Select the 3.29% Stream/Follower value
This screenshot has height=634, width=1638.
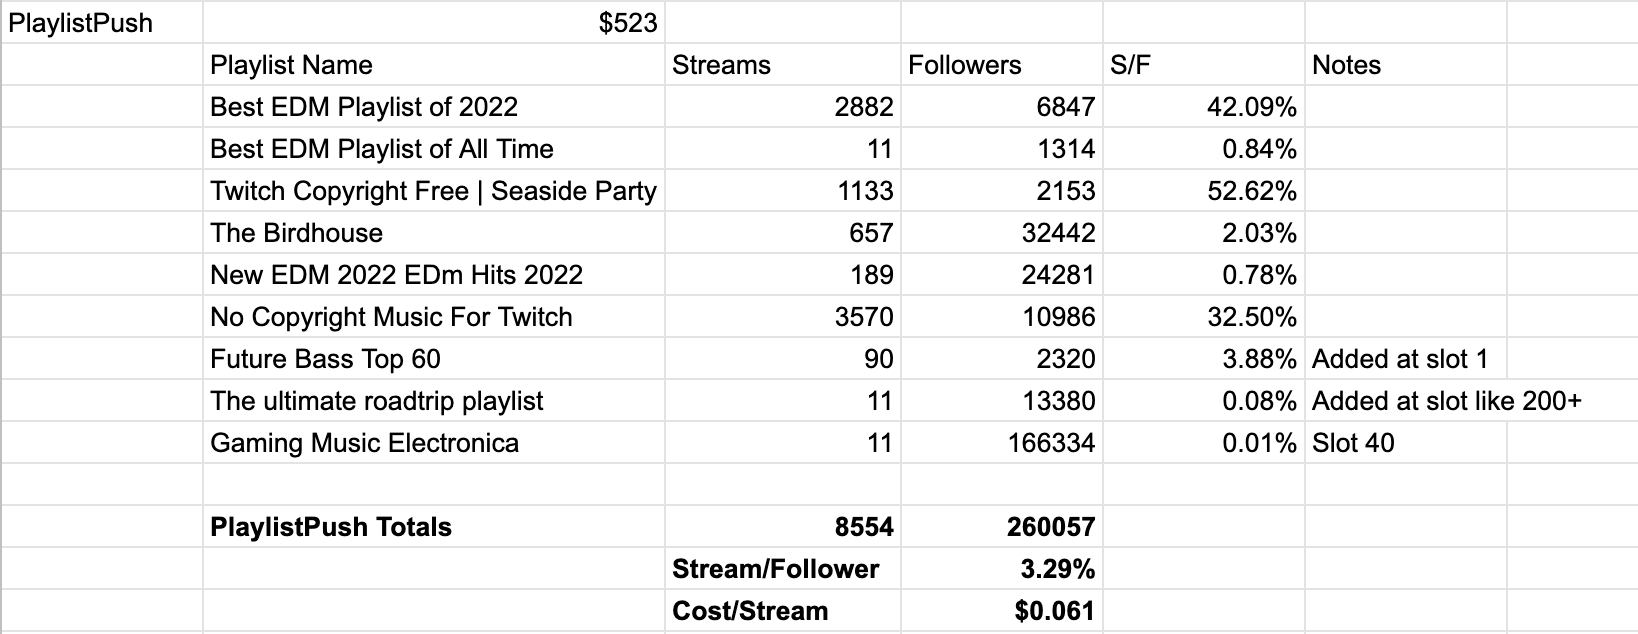pos(1002,569)
